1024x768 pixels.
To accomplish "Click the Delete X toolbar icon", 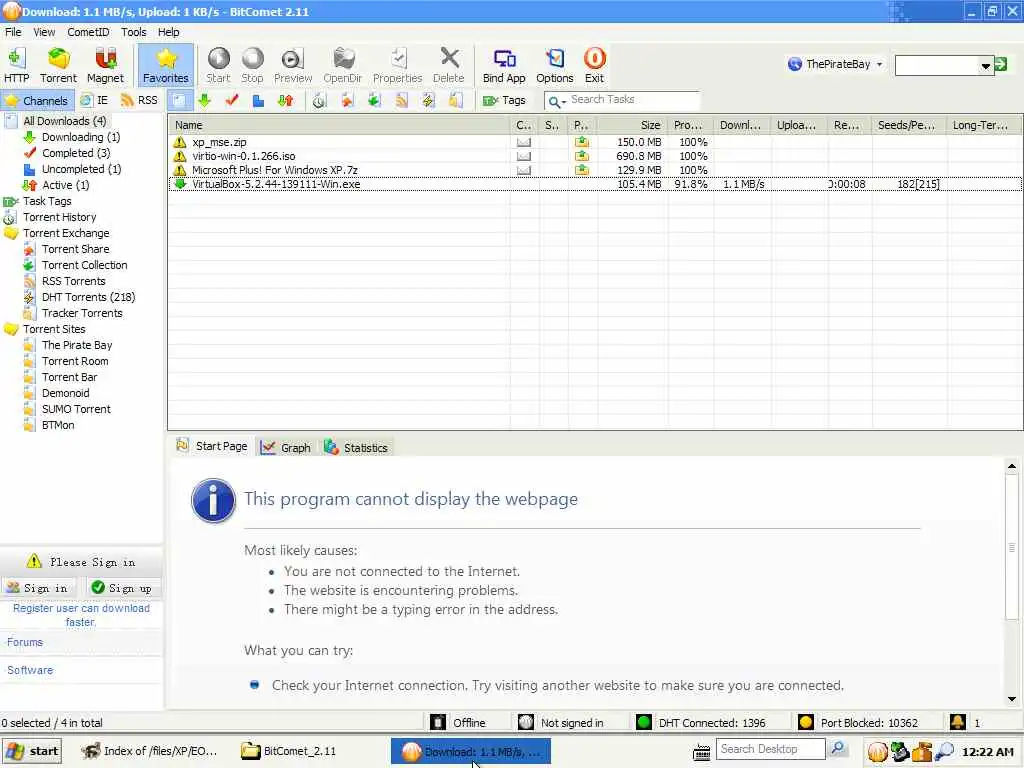I will coord(449,65).
